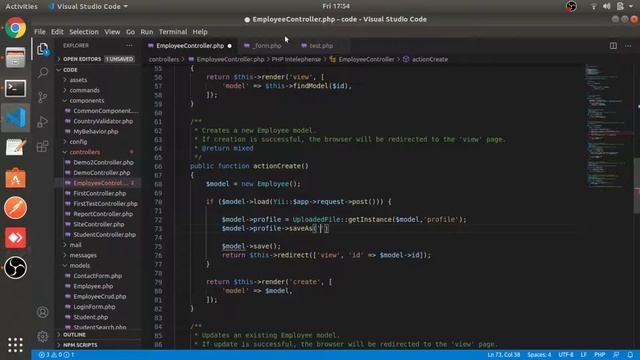This screenshot has width=640, height=360.
Task: Open the Edit menu
Action: [57, 32]
